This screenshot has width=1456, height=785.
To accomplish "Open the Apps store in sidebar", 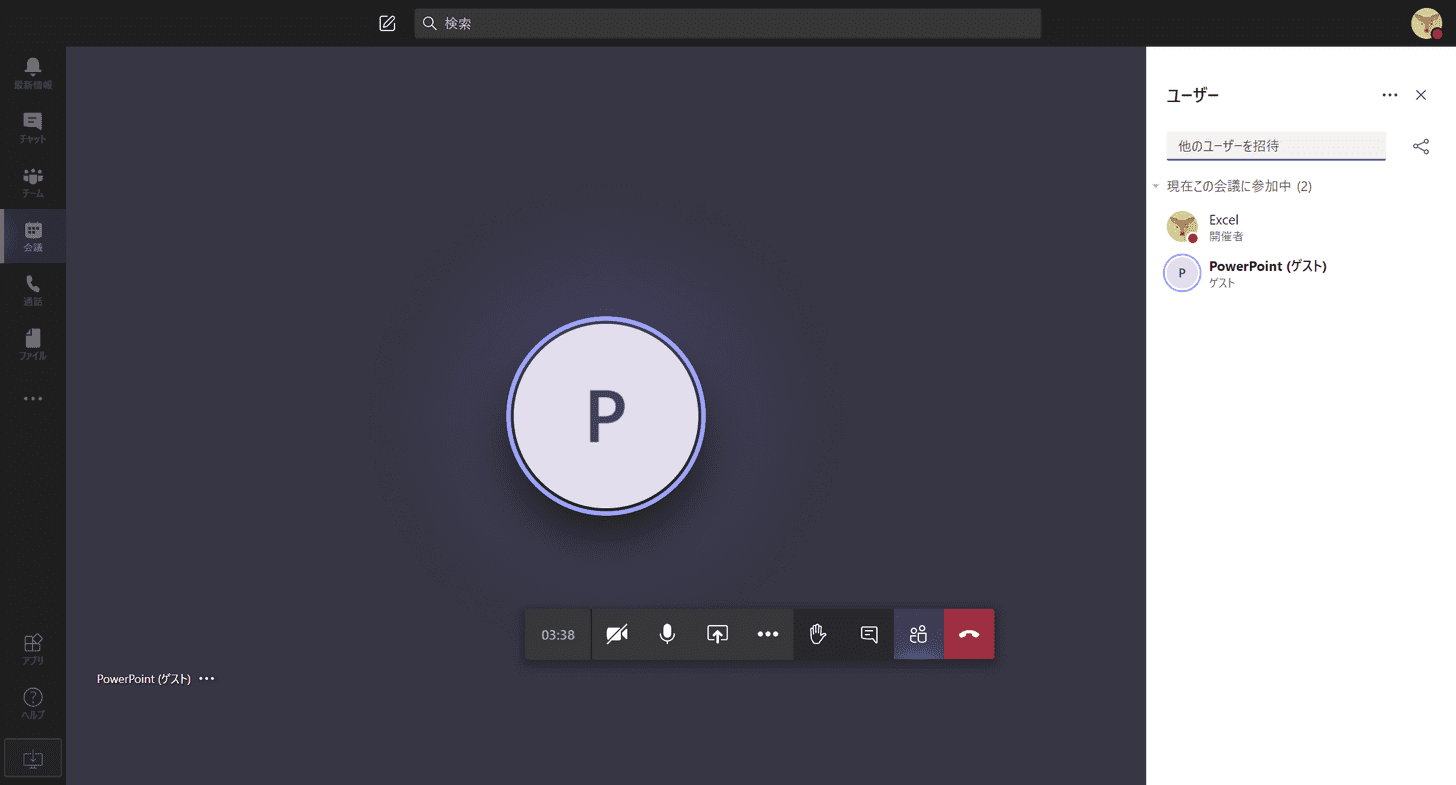I will click(33, 649).
